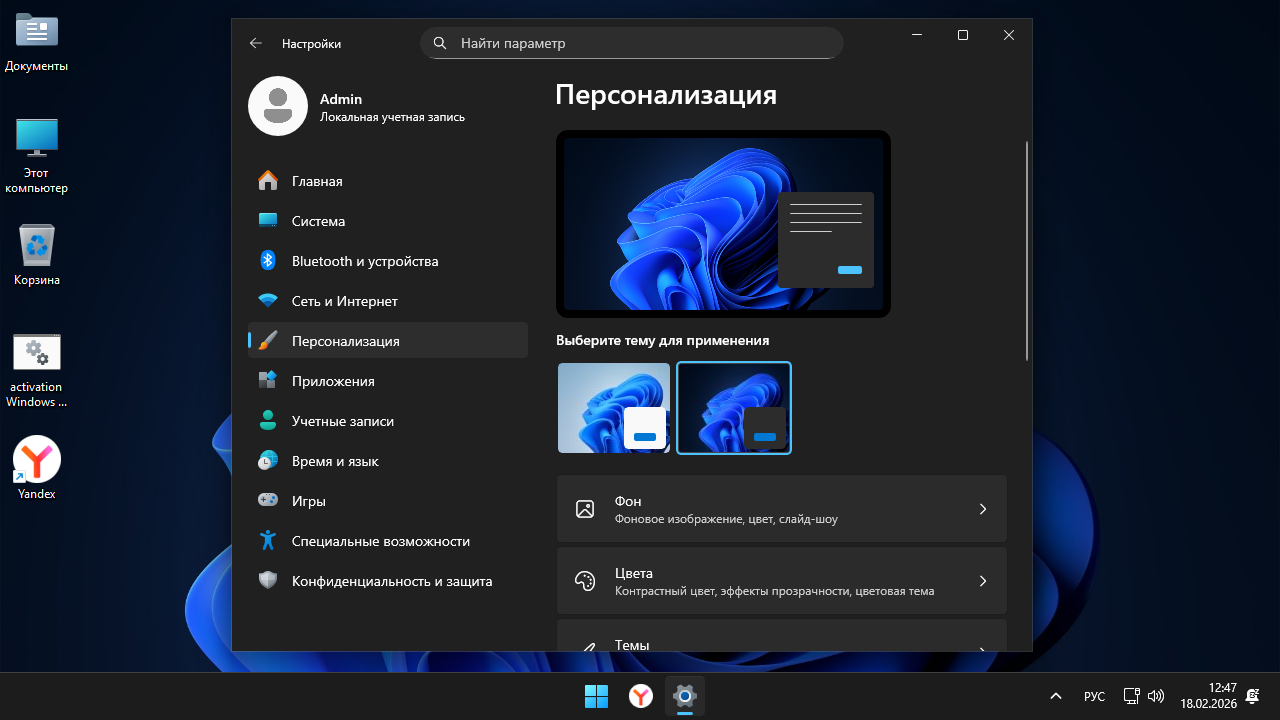The image size is (1280, 720).
Task: Click the Найти параметр search field
Action: [x=640, y=43]
